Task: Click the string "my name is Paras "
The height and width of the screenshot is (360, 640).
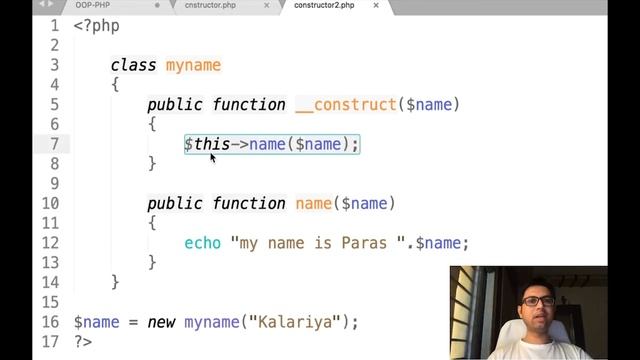Action: tap(318, 244)
